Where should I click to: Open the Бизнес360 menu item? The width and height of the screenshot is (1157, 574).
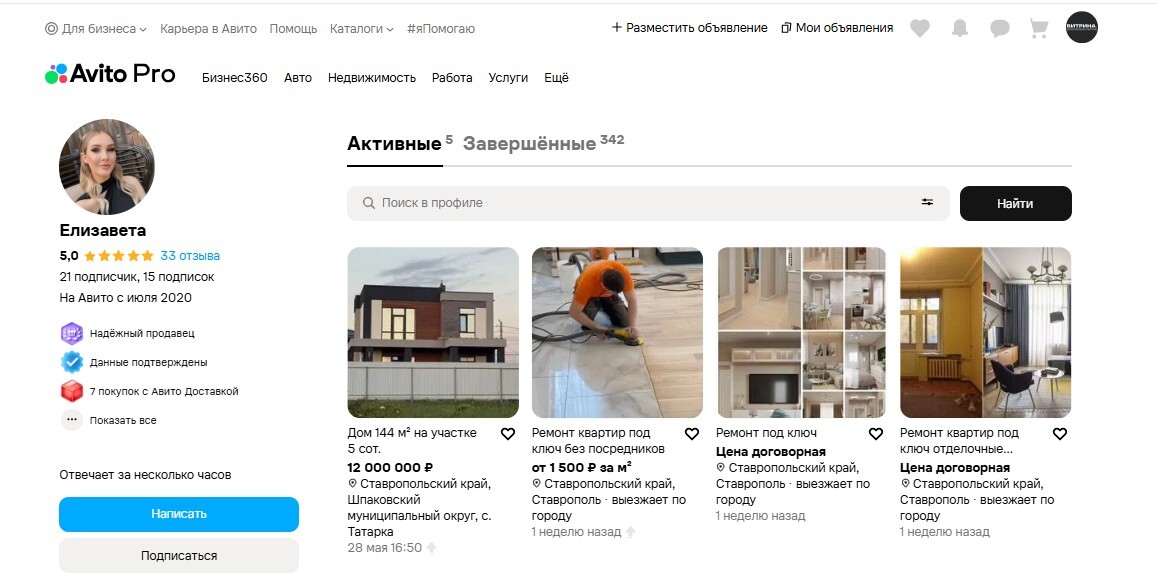tap(235, 77)
